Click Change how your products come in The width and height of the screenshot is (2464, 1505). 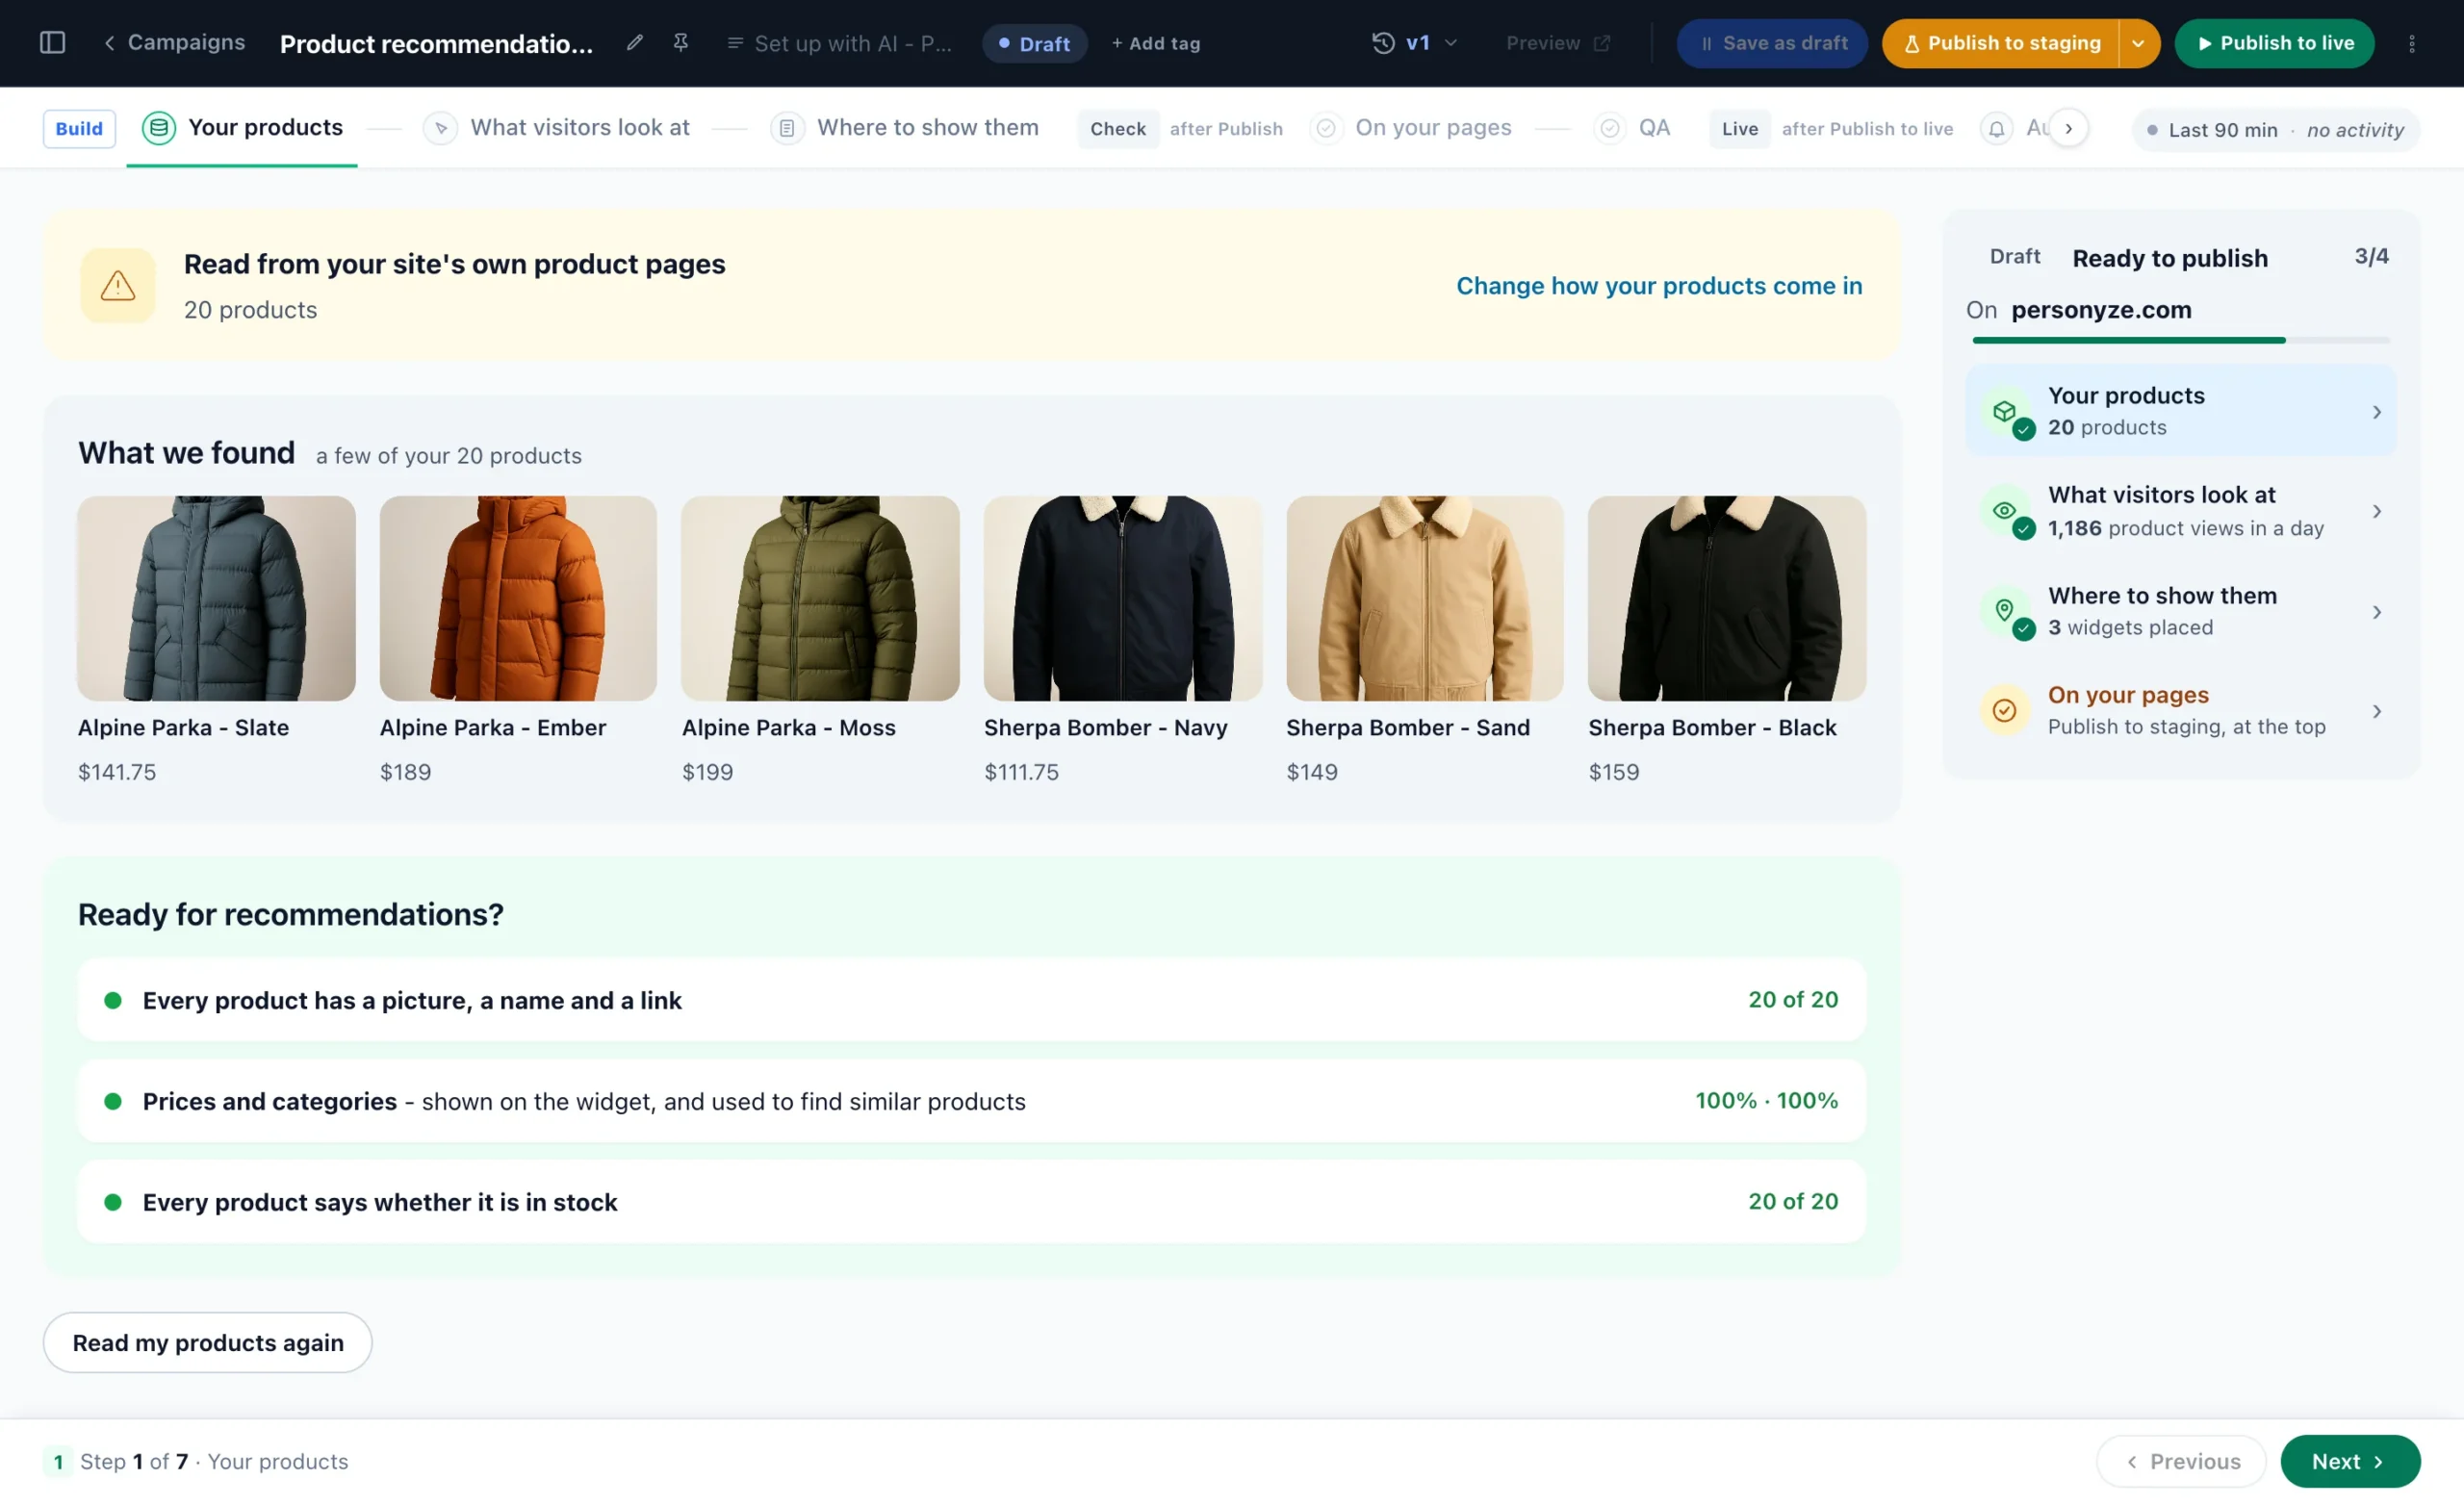tap(1659, 285)
